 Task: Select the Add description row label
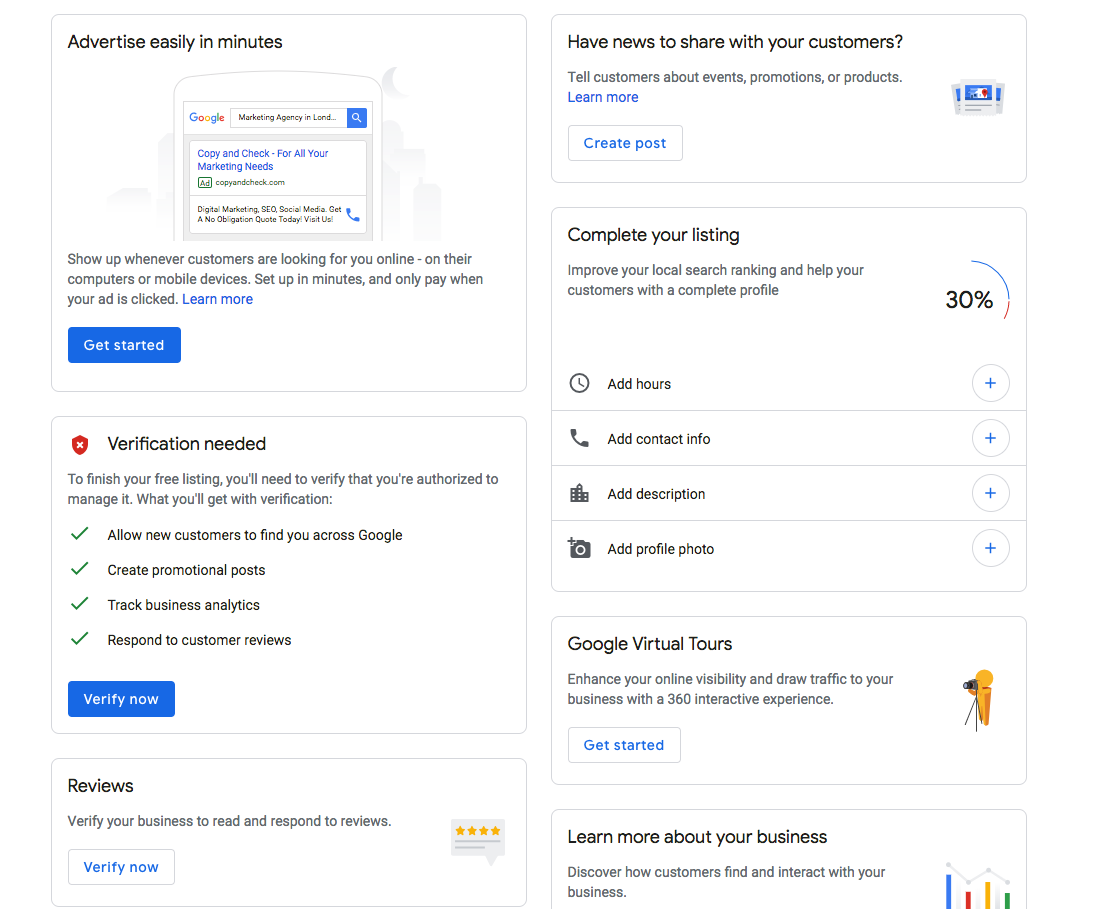pos(656,494)
